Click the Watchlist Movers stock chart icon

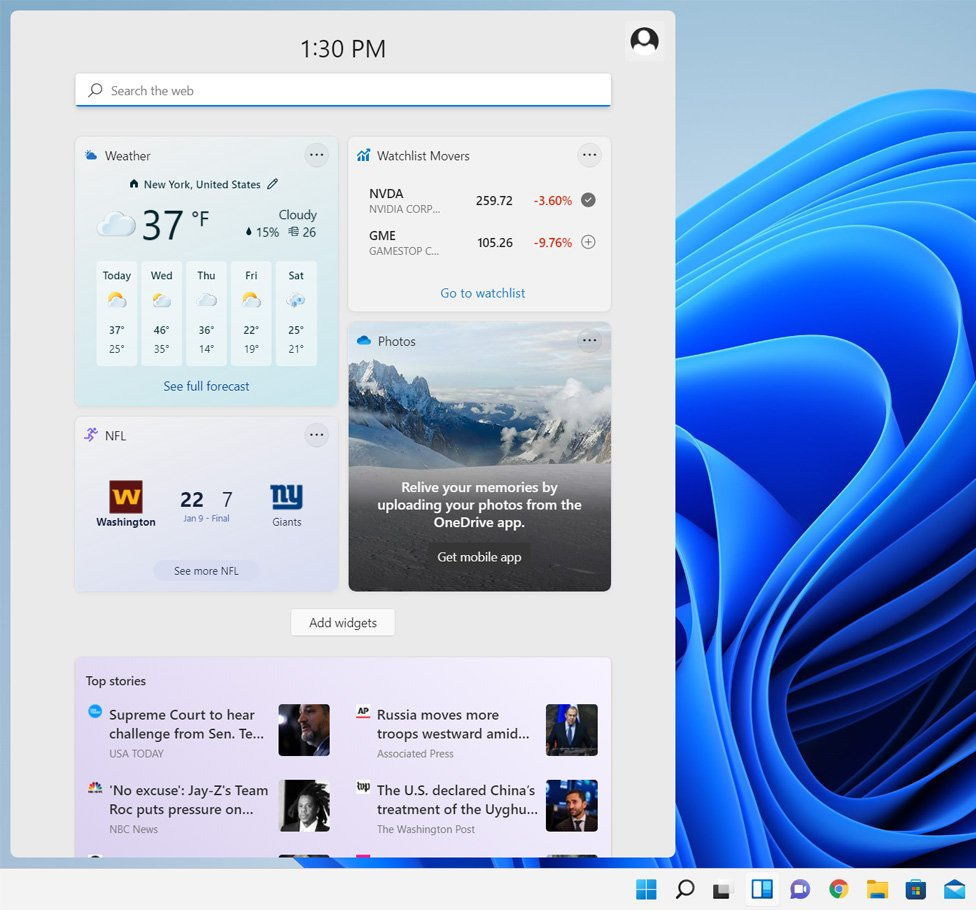click(x=362, y=156)
